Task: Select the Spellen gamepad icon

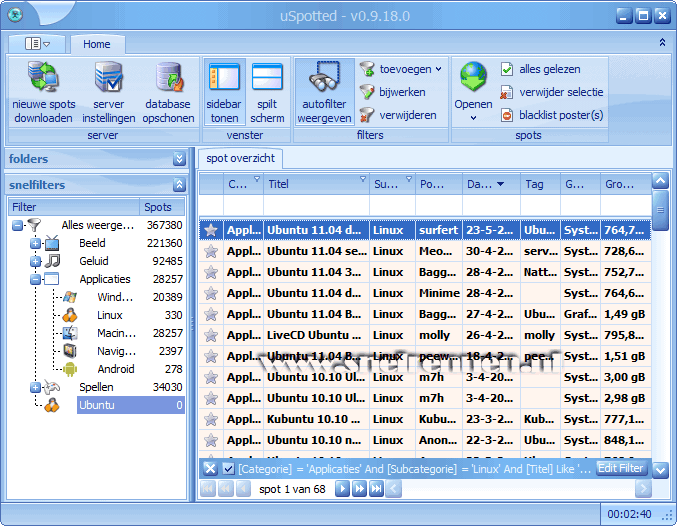Action: (52, 387)
